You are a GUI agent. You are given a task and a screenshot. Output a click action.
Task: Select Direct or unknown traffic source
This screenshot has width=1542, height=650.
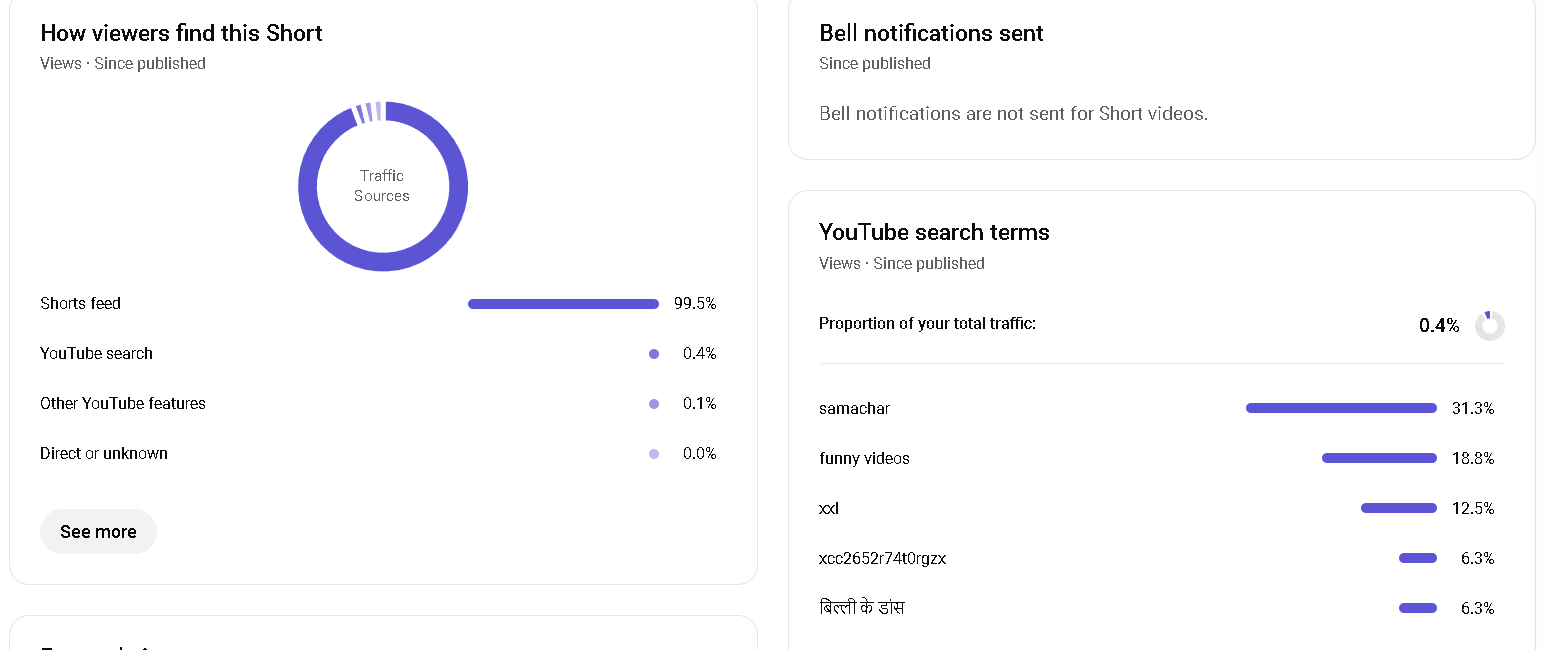coord(104,453)
